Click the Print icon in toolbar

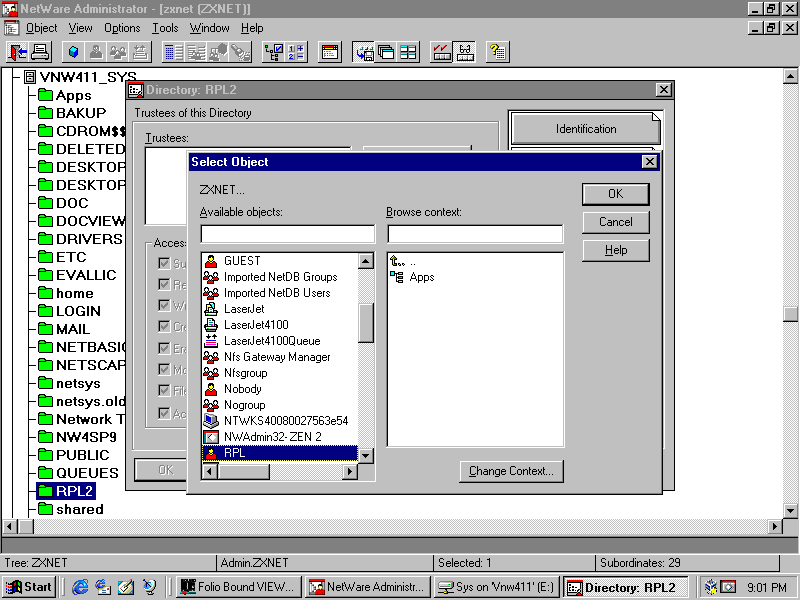tap(40, 52)
